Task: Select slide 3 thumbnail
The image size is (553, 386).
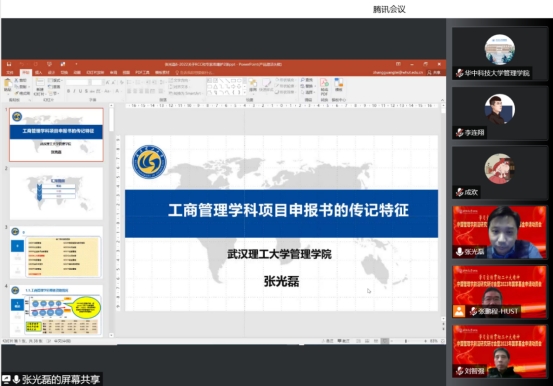Action: coord(56,252)
